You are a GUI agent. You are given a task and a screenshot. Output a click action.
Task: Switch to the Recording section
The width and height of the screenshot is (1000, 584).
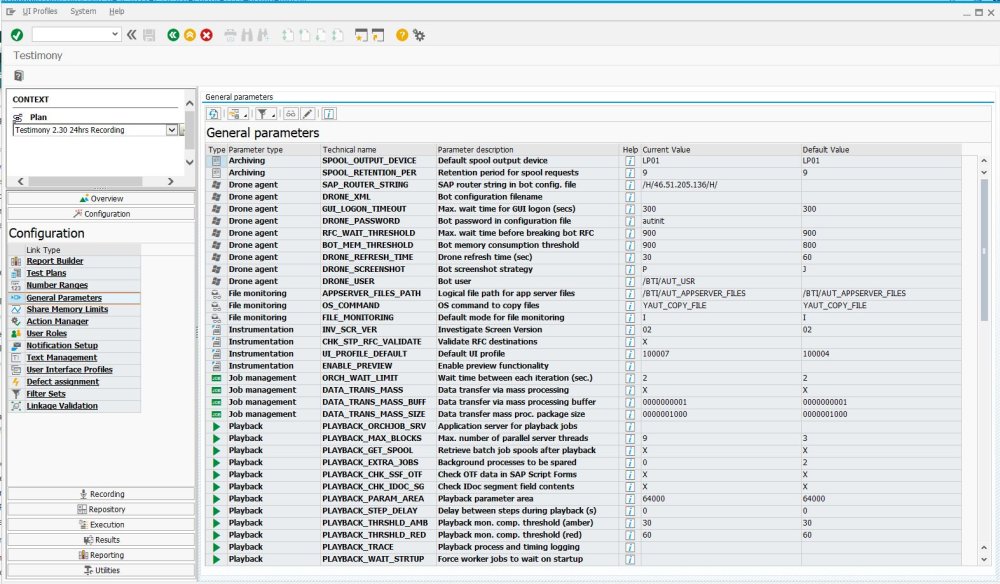coord(101,494)
